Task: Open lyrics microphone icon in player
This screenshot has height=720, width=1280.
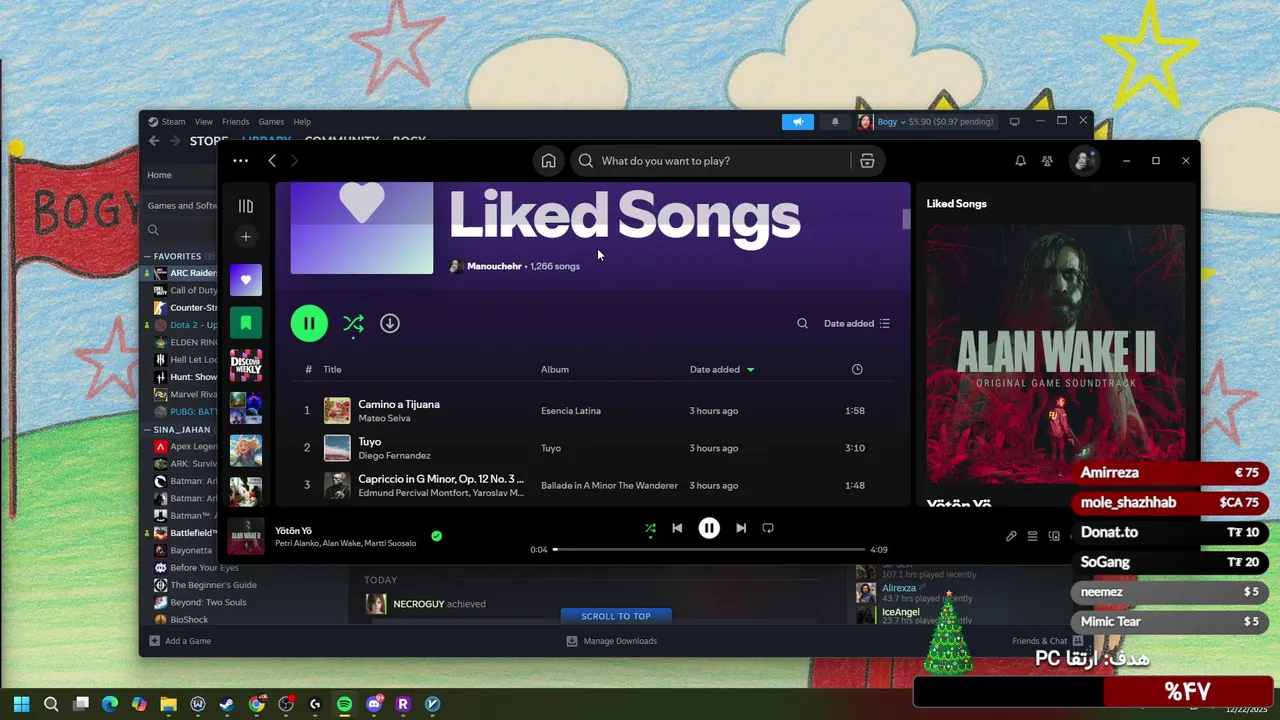Action: 1011,536
